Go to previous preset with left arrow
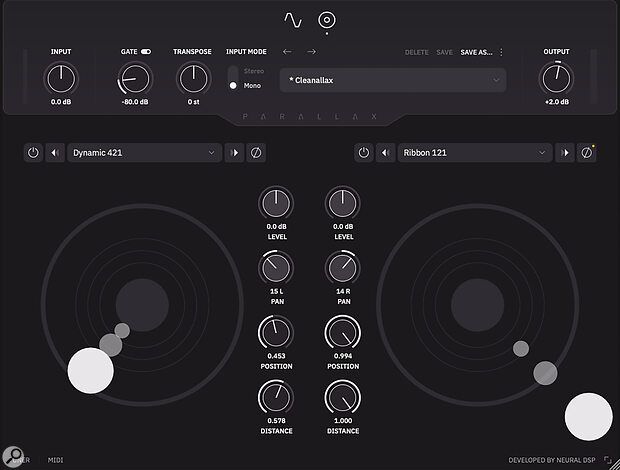The width and height of the screenshot is (620, 470). click(x=287, y=52)
